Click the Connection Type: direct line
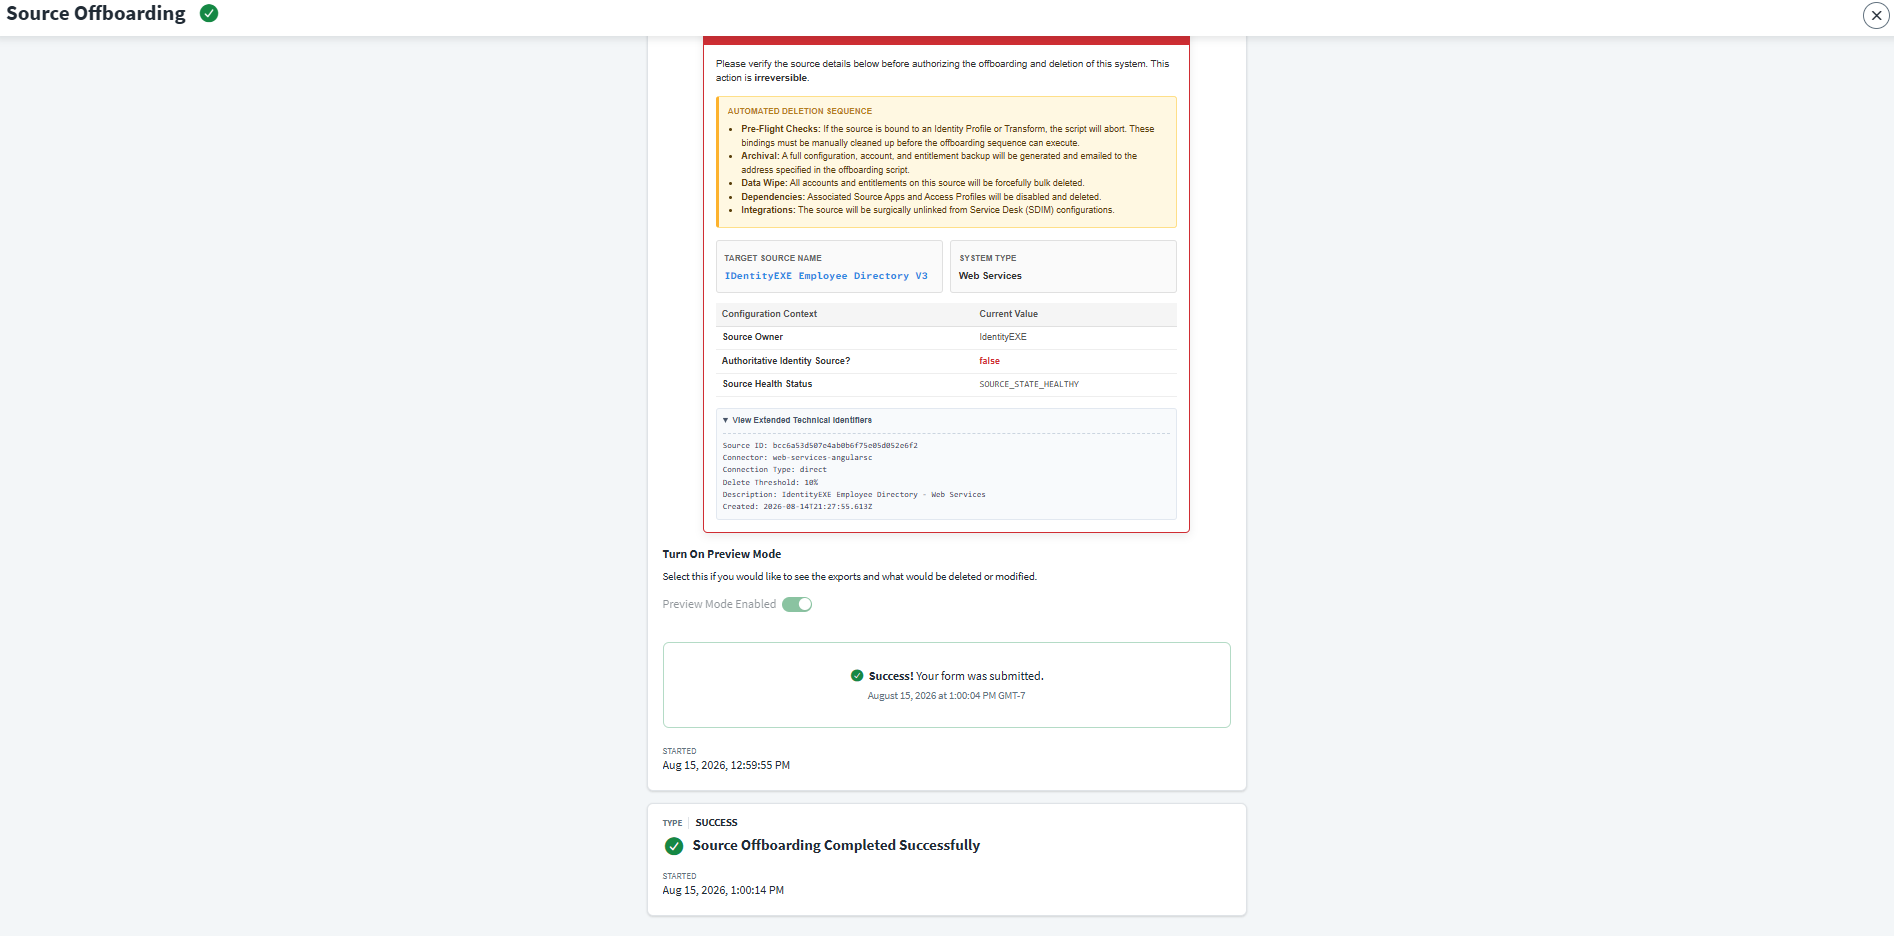The width and height of the screenshot is (1894, 936). click(774, 469)
